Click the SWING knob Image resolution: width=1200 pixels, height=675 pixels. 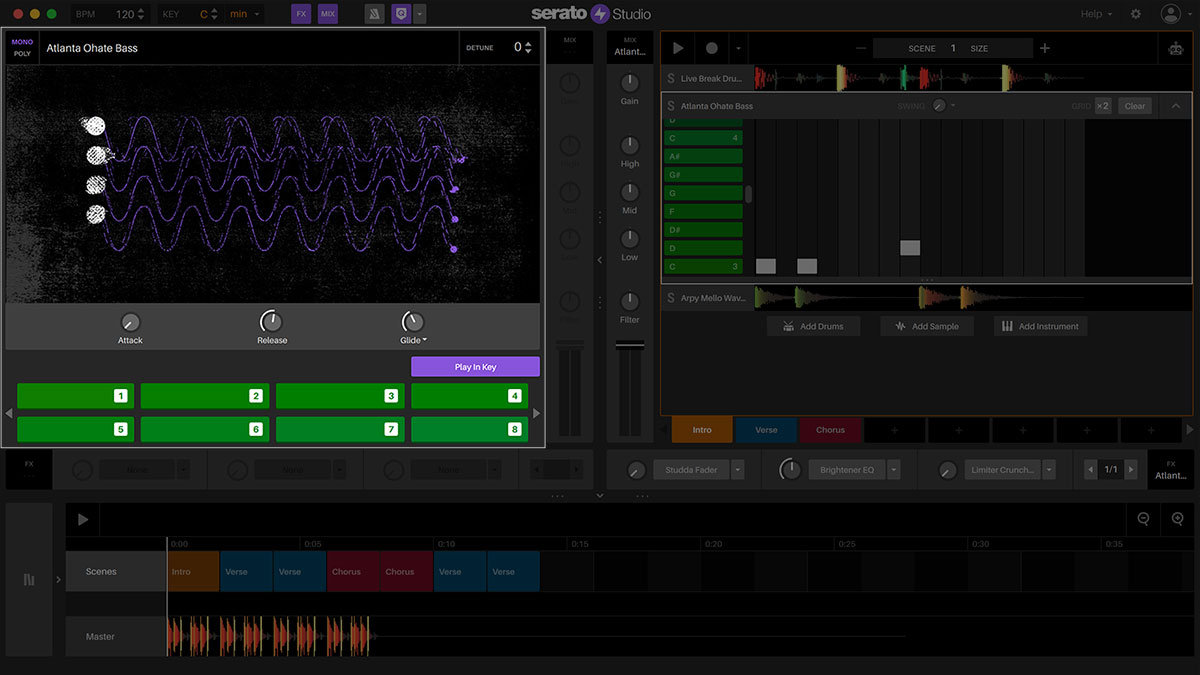click(938, 106)
